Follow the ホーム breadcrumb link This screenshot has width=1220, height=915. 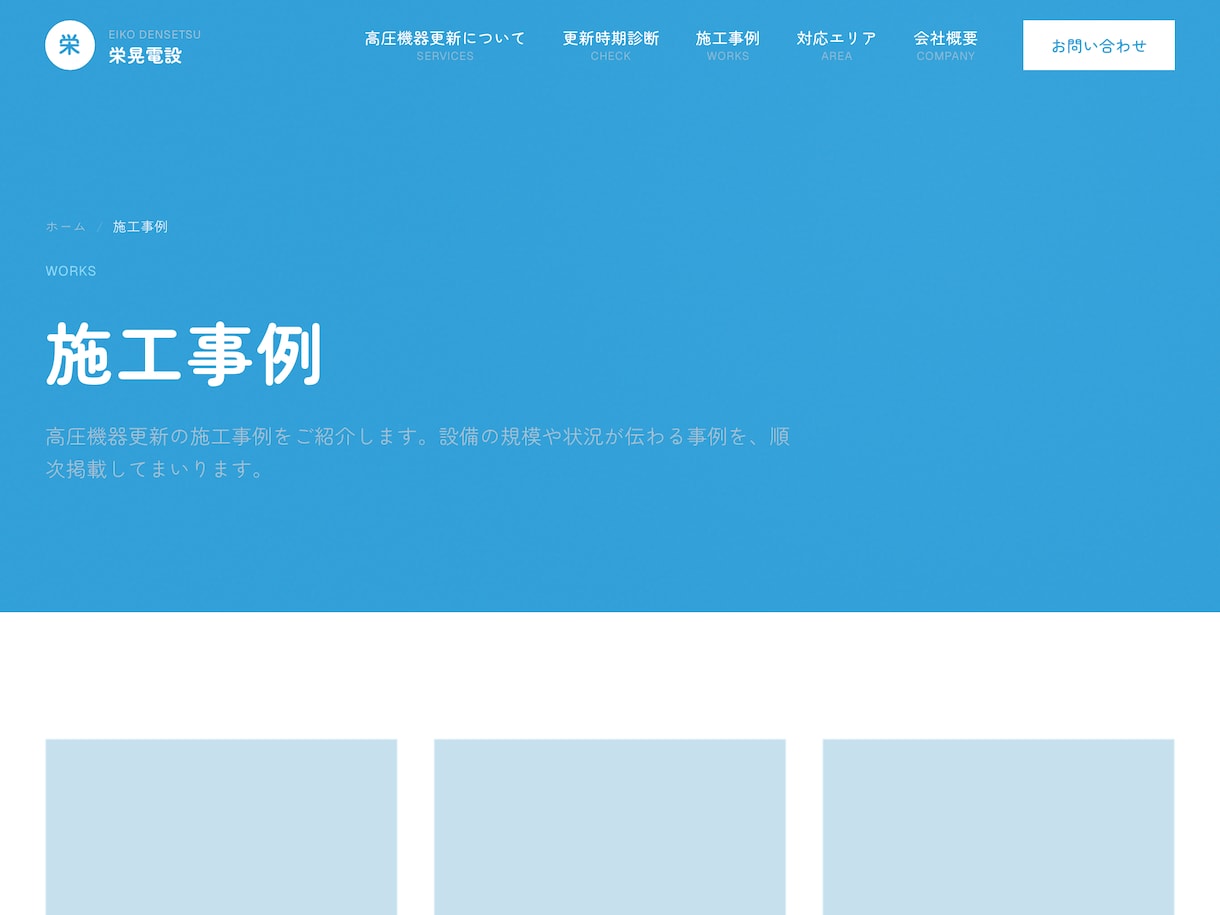(66, 227)
